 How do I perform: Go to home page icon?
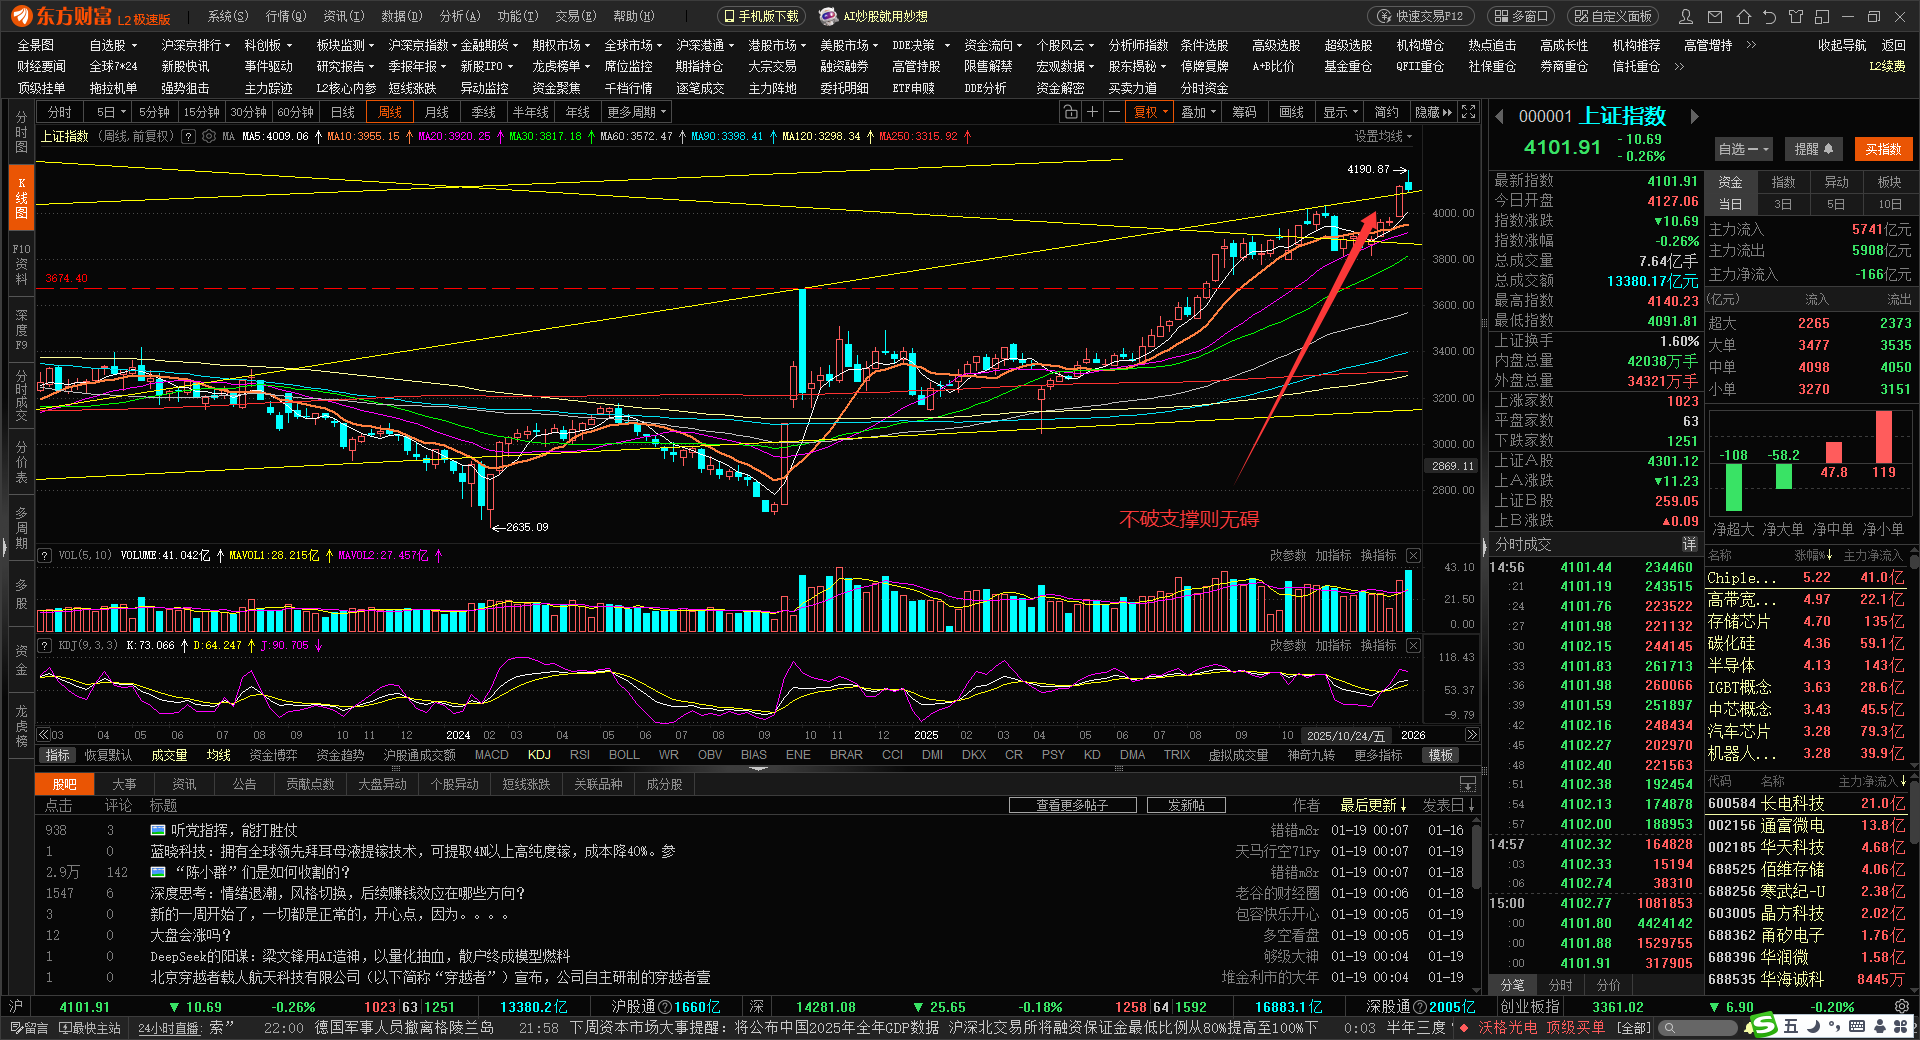pyautogui.click(x=1744, y=16)
